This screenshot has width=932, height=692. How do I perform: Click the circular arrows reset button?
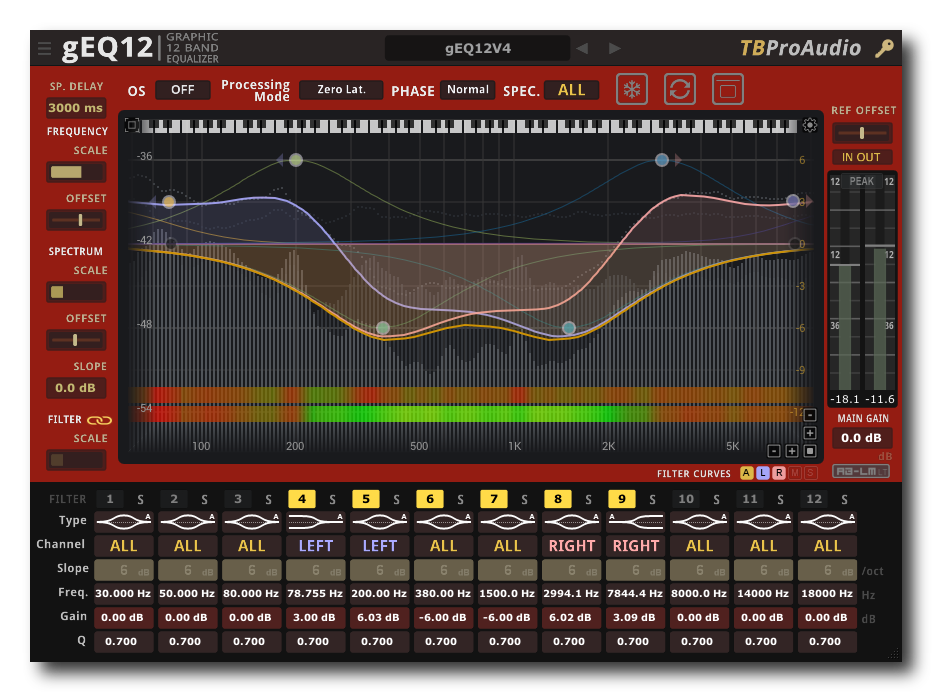tap(680, 90)
